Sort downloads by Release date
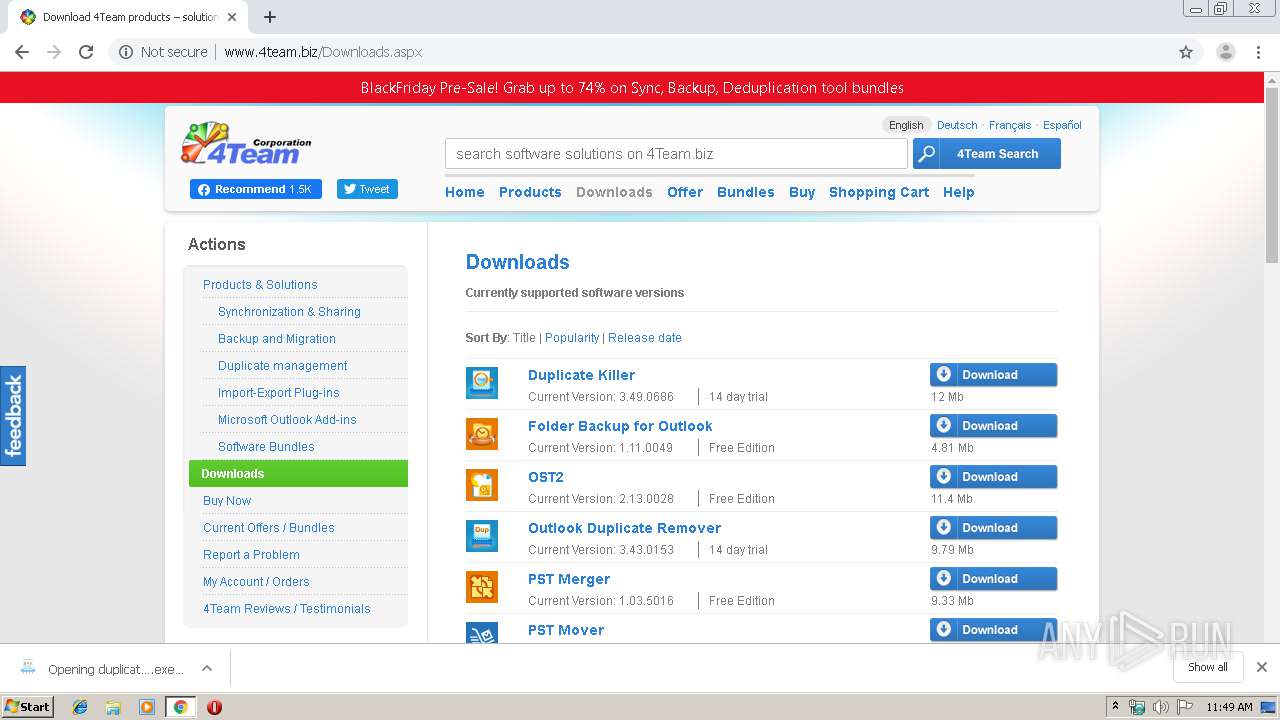1280x720 pixels. (645, 338)
